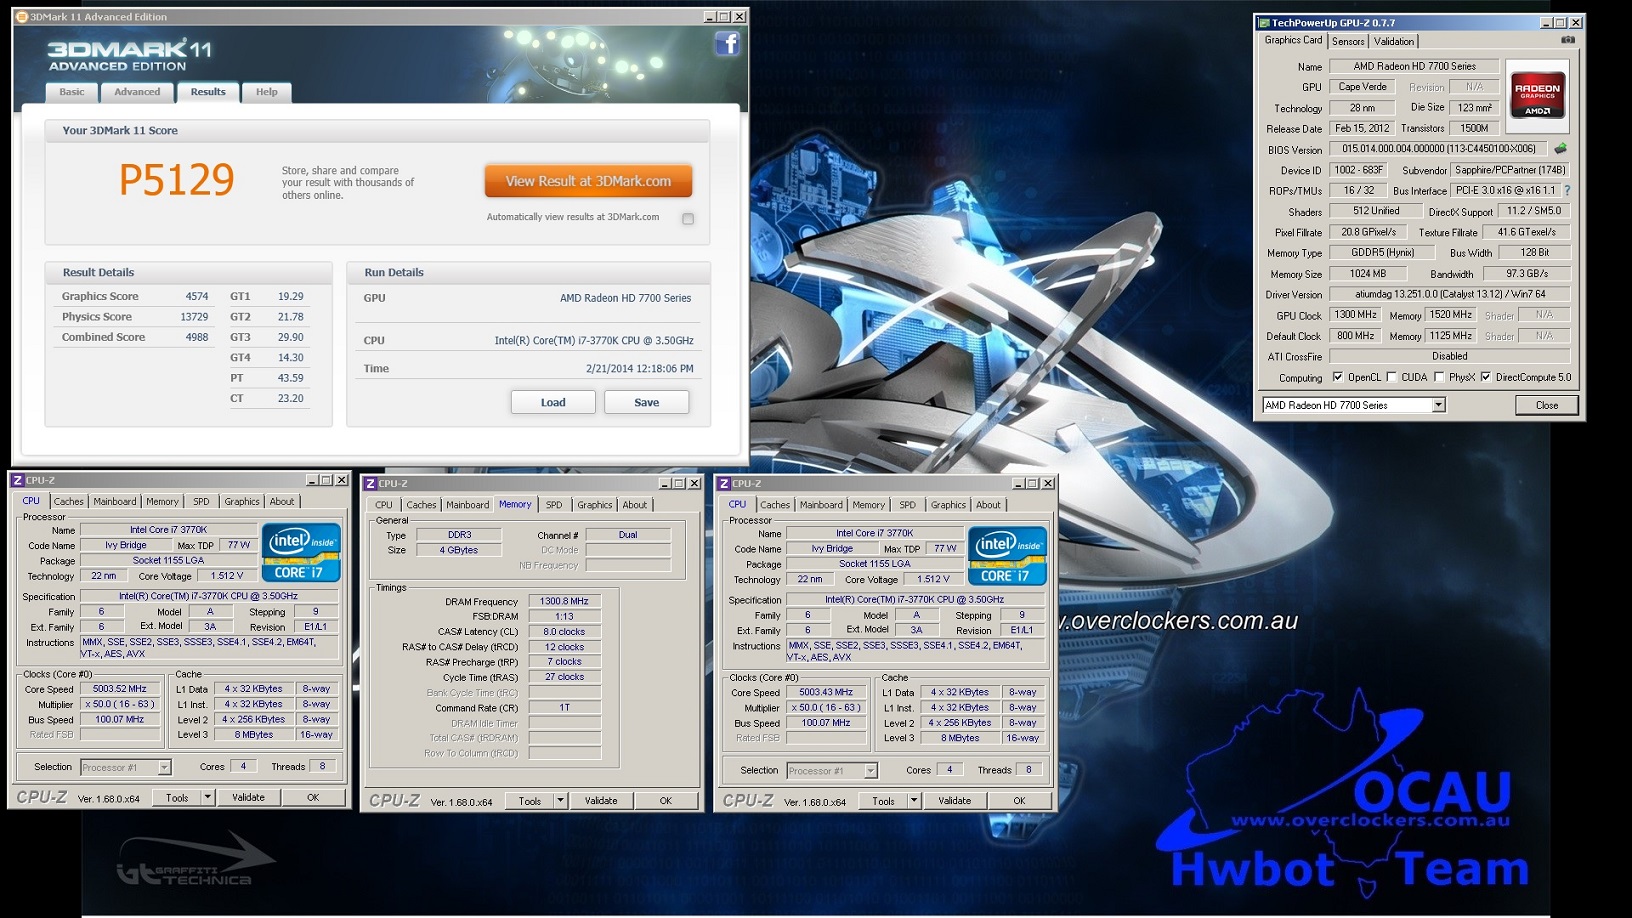
Task: Click the Intel Core i7 logo in right CPU-Z window
Action: (1007, 555)
